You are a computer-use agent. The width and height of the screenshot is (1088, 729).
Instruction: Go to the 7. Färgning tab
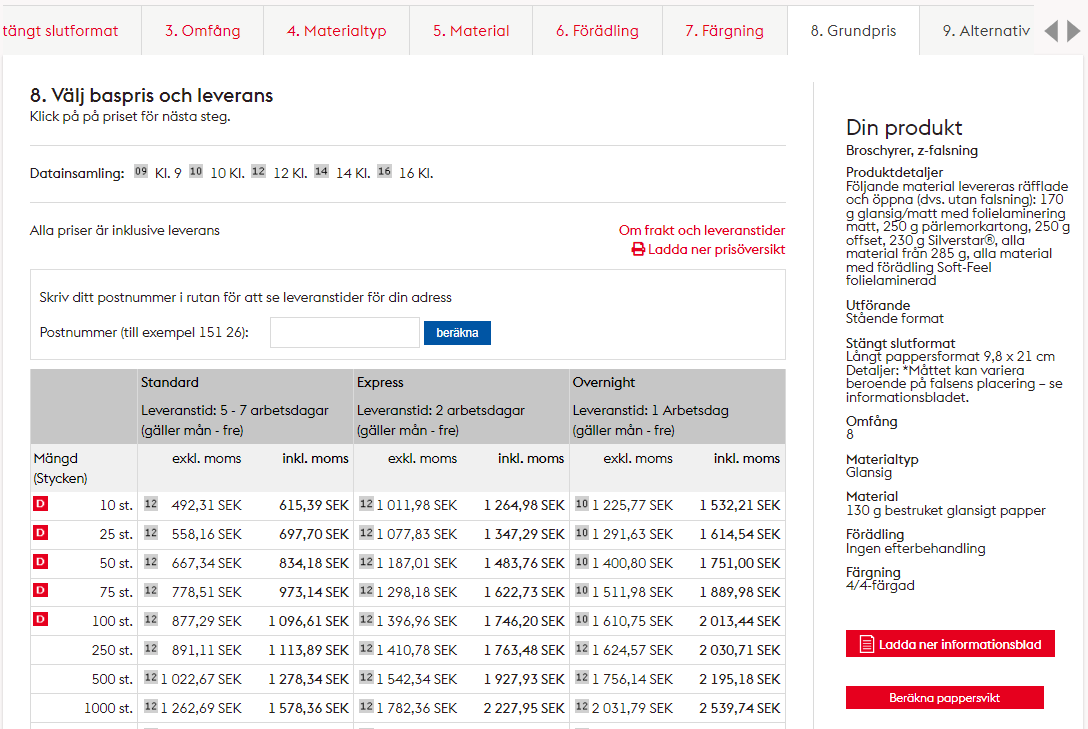[724, 31]
